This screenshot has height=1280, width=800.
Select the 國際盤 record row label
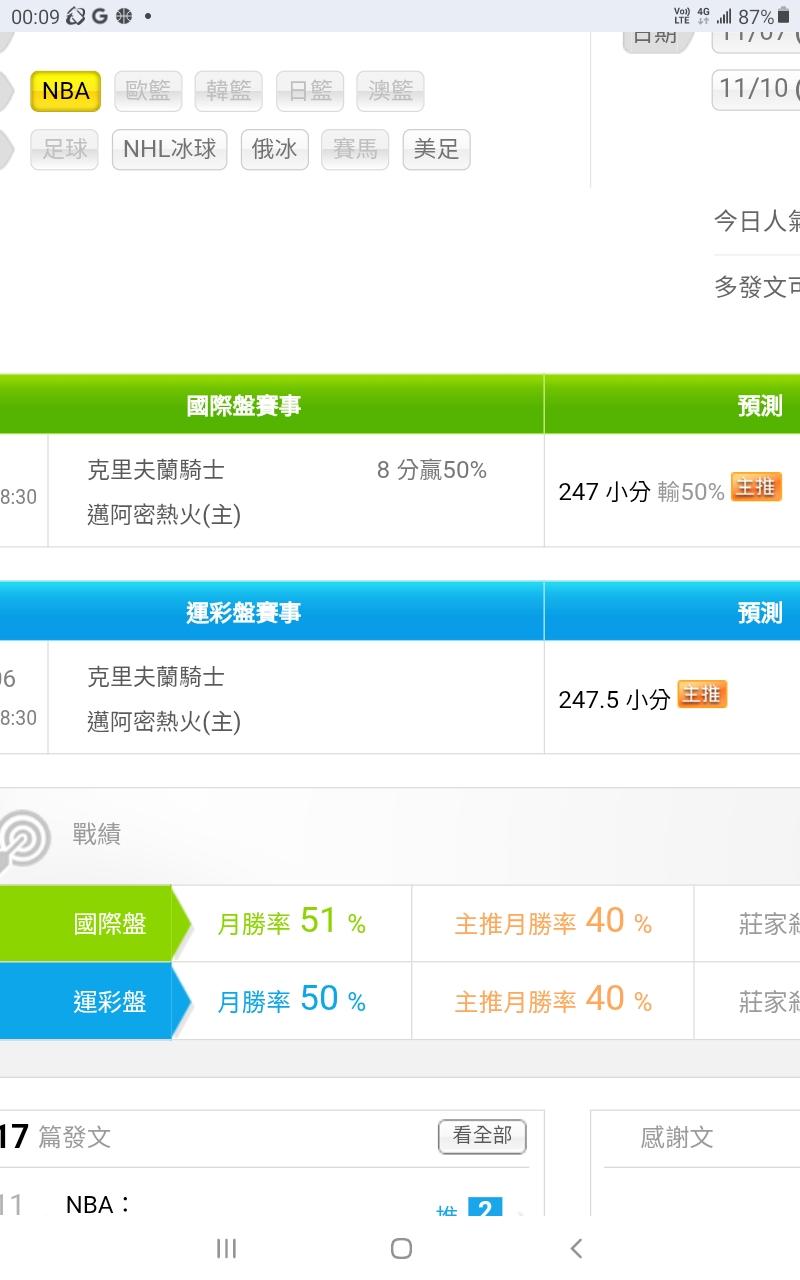pos(109,924)
